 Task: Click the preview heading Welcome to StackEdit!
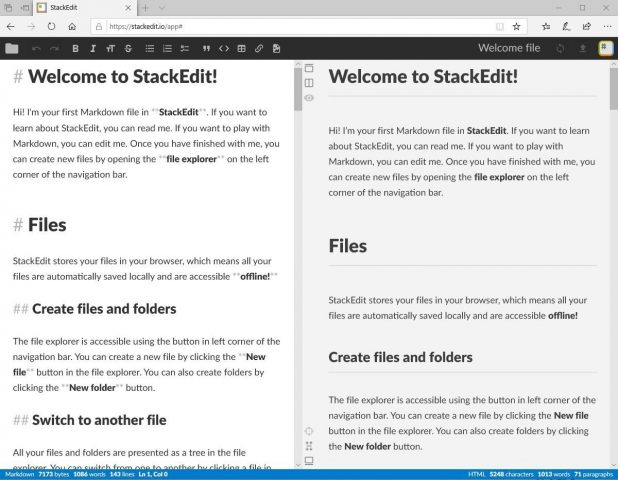click(x=423, y=76)
